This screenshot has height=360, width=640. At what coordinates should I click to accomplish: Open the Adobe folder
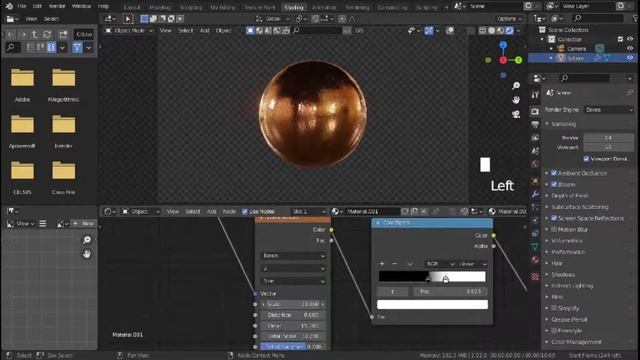pos(22,84)
